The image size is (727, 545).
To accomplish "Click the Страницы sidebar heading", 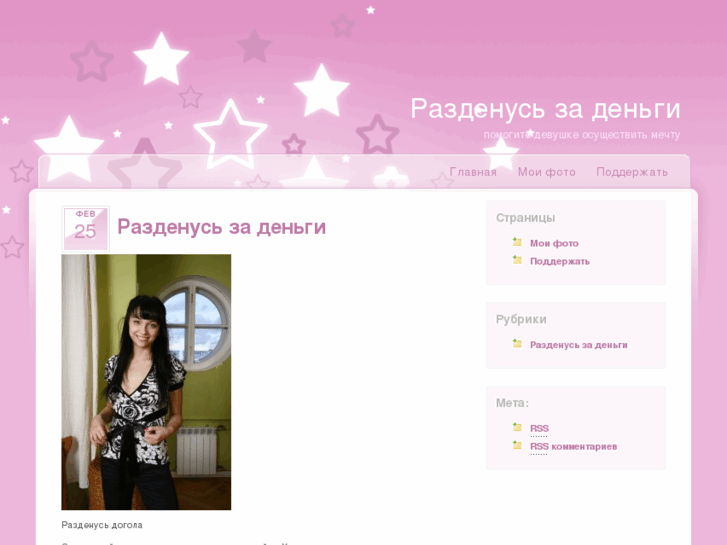I will 525,218.
